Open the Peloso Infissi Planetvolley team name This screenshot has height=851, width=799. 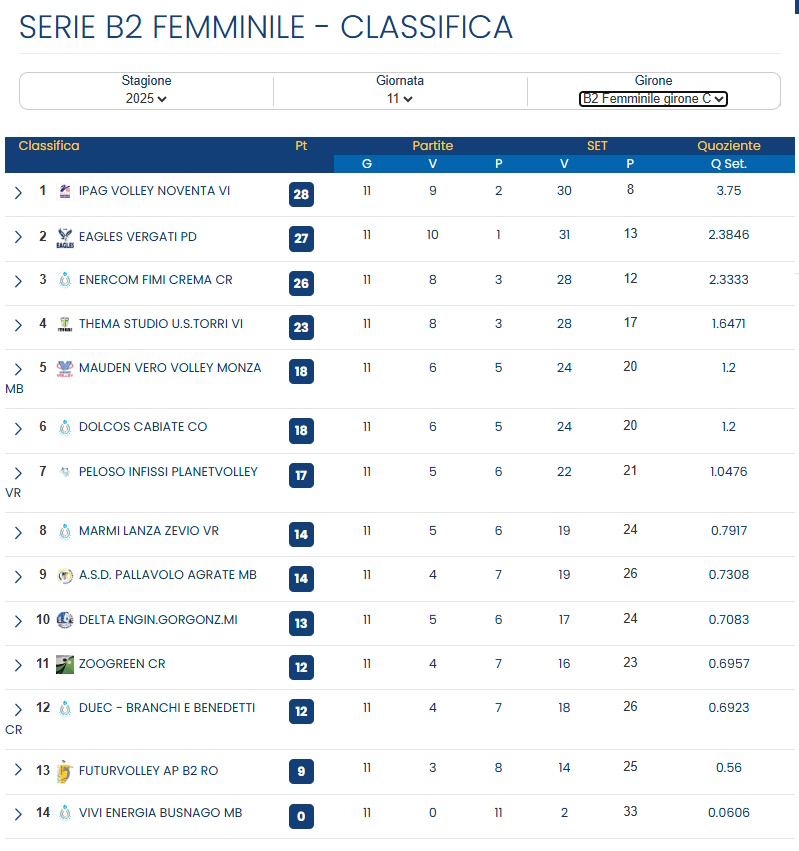(168, 472)
